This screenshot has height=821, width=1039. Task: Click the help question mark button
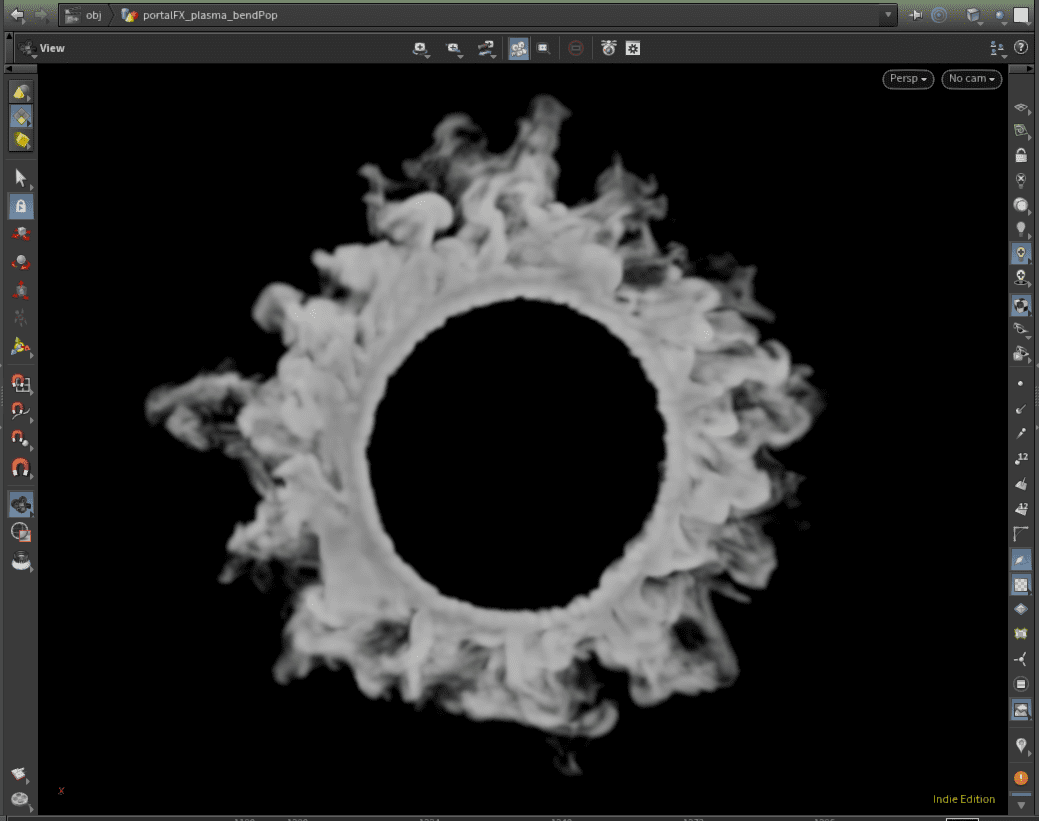[x=1020, y=46]
